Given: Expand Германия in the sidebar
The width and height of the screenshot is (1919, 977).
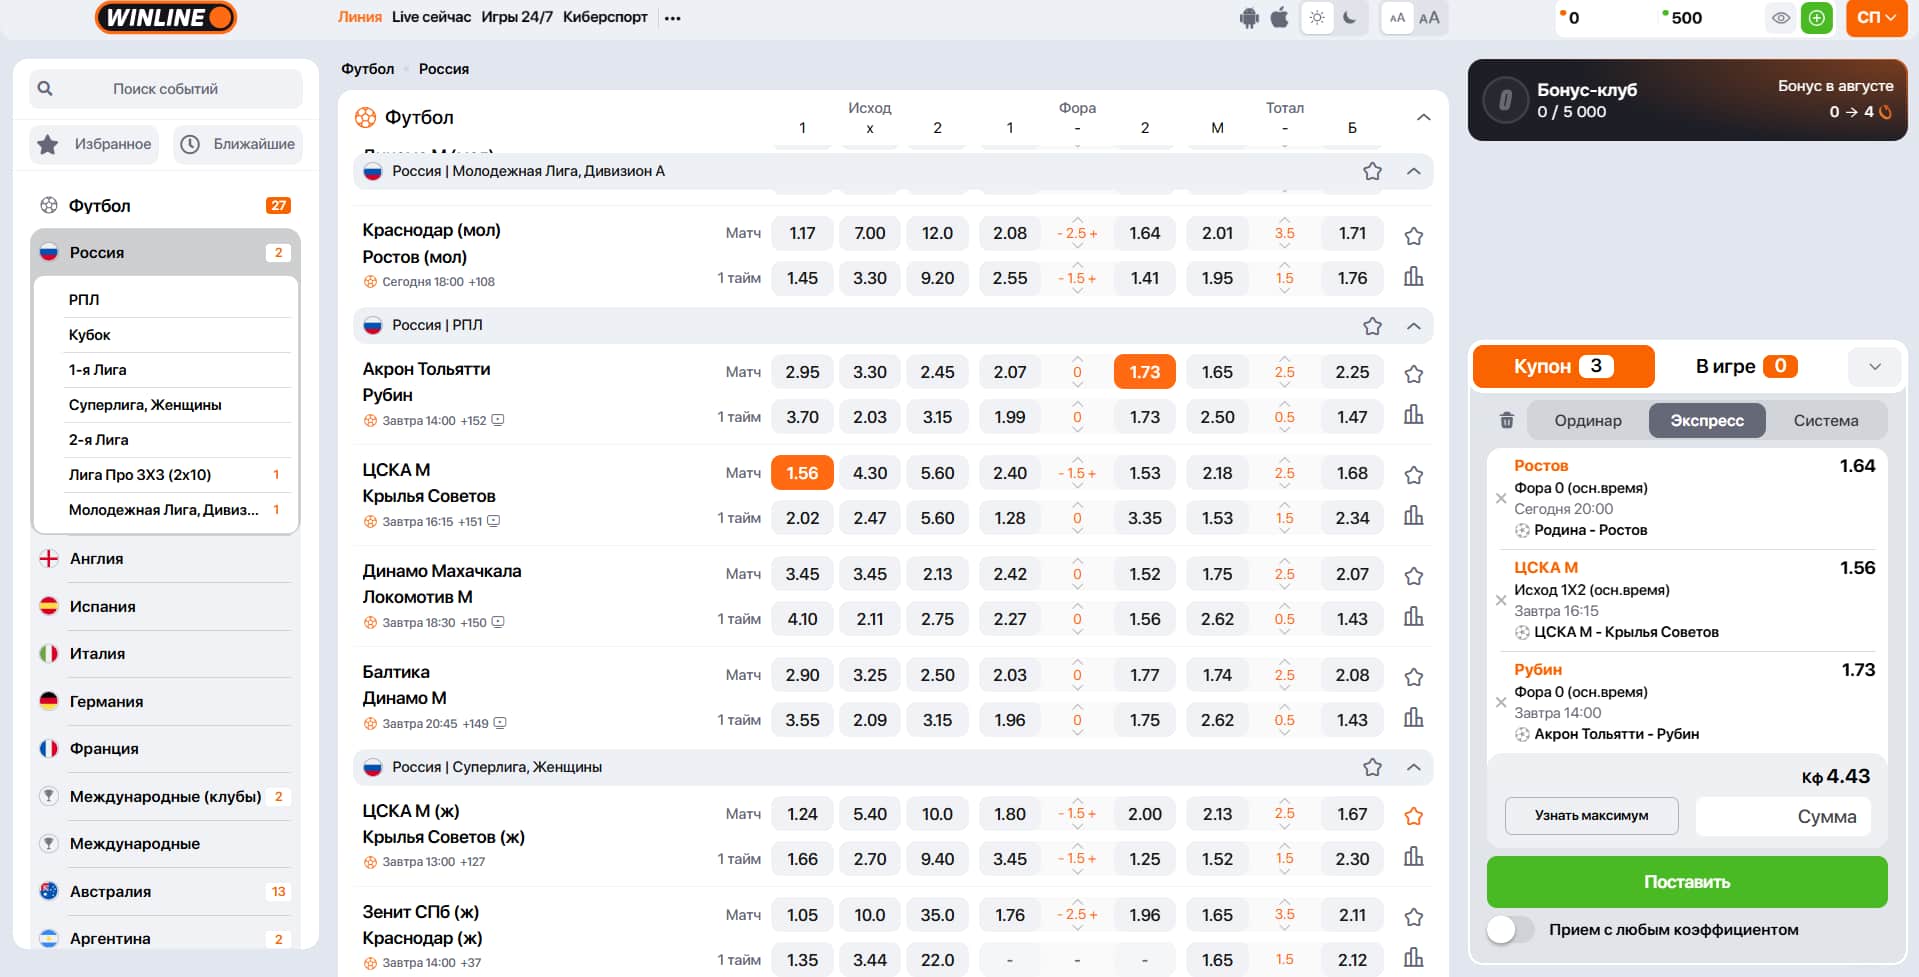Looking at the screenshot, I should 165,701.
